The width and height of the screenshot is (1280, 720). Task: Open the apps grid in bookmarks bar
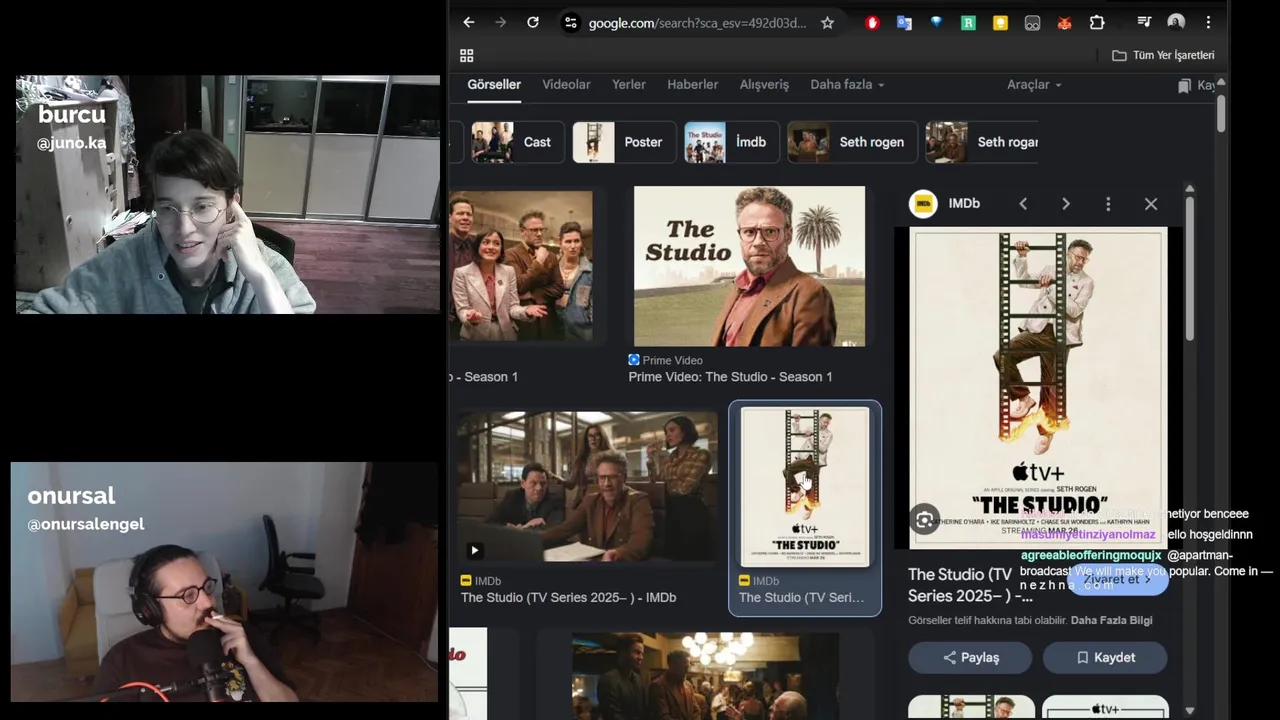(466, 55)
